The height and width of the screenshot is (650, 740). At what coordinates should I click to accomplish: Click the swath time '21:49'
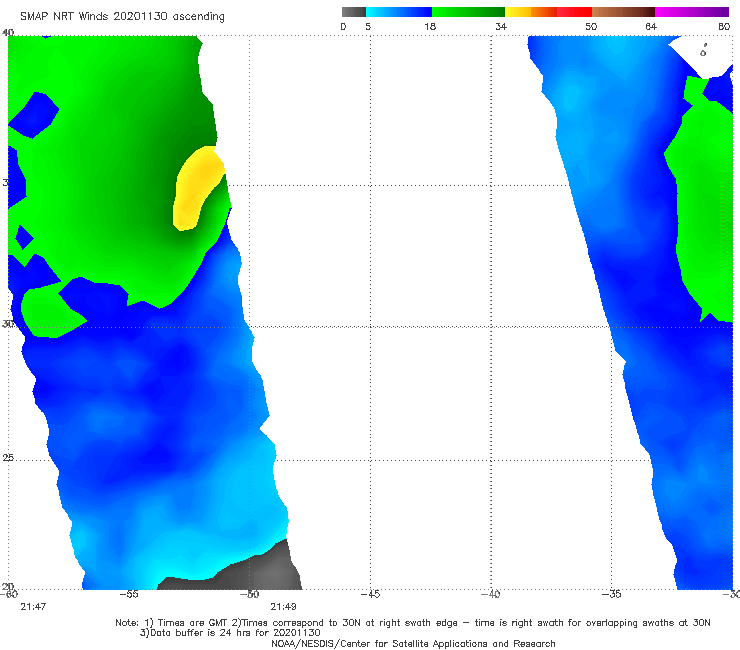283,607
